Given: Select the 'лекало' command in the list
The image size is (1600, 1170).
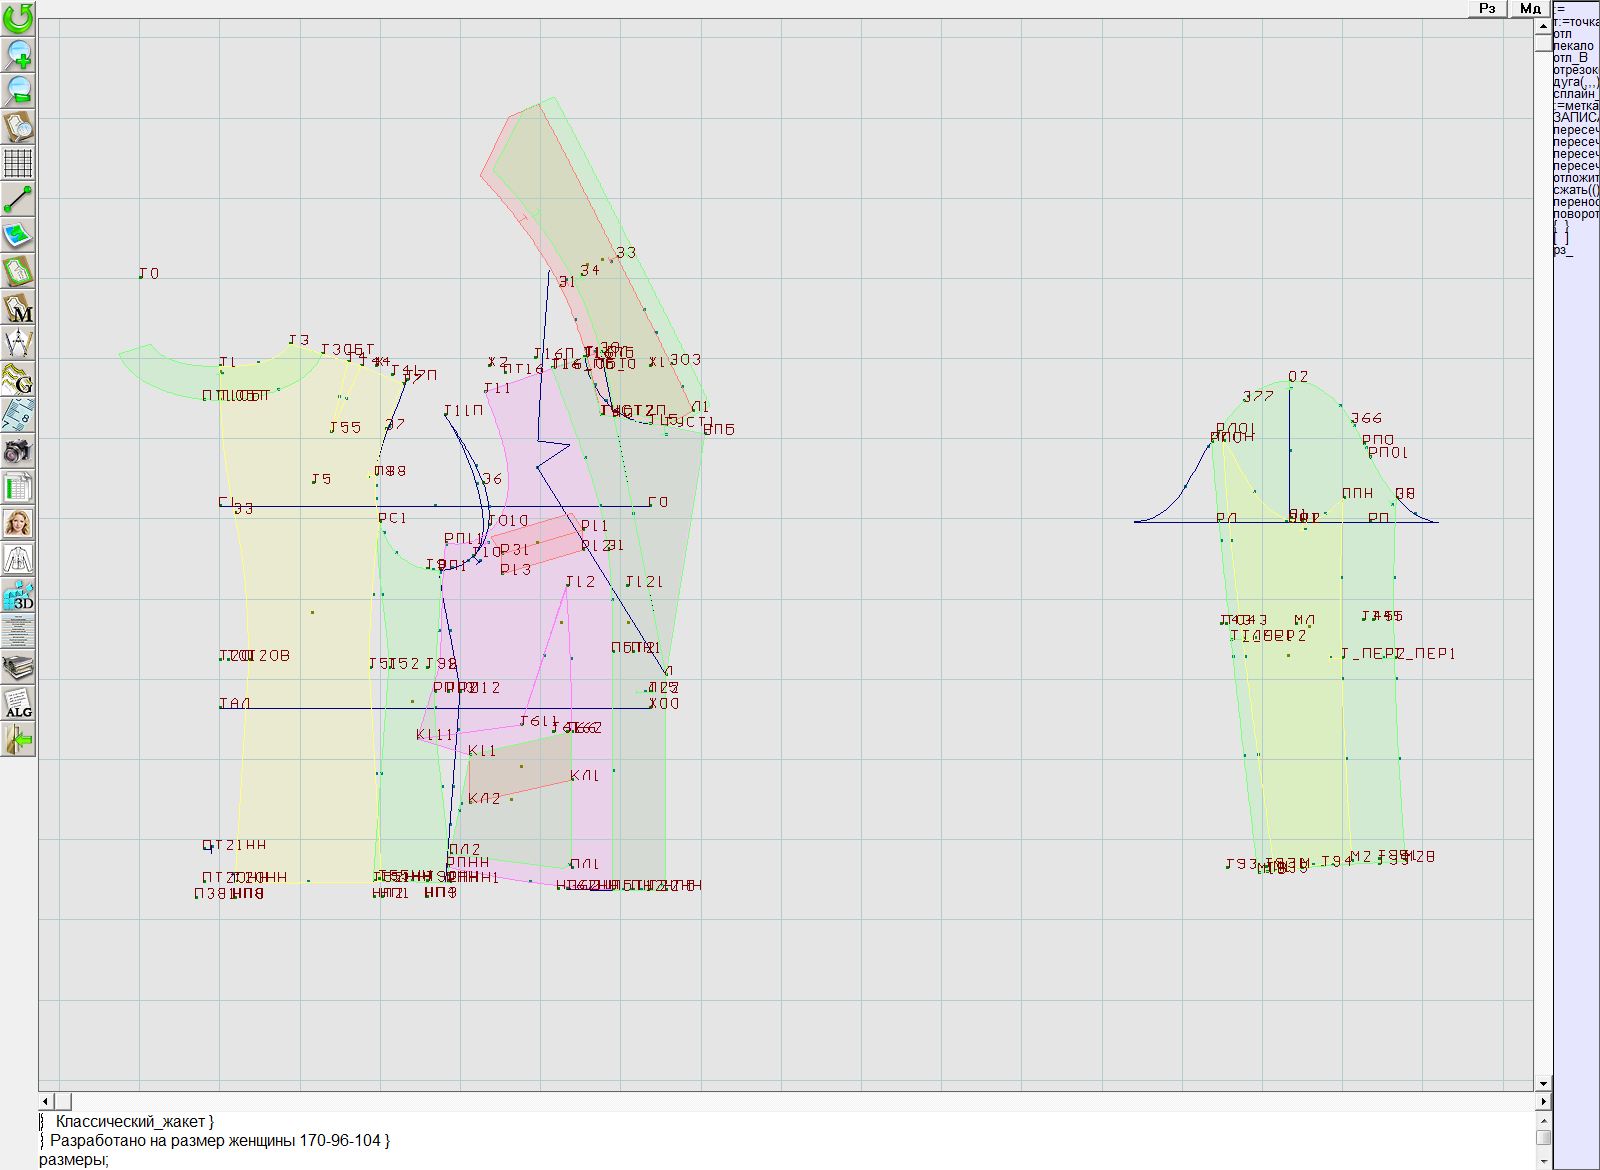Looking at the screenshot, I should (x=1574, y=46).
